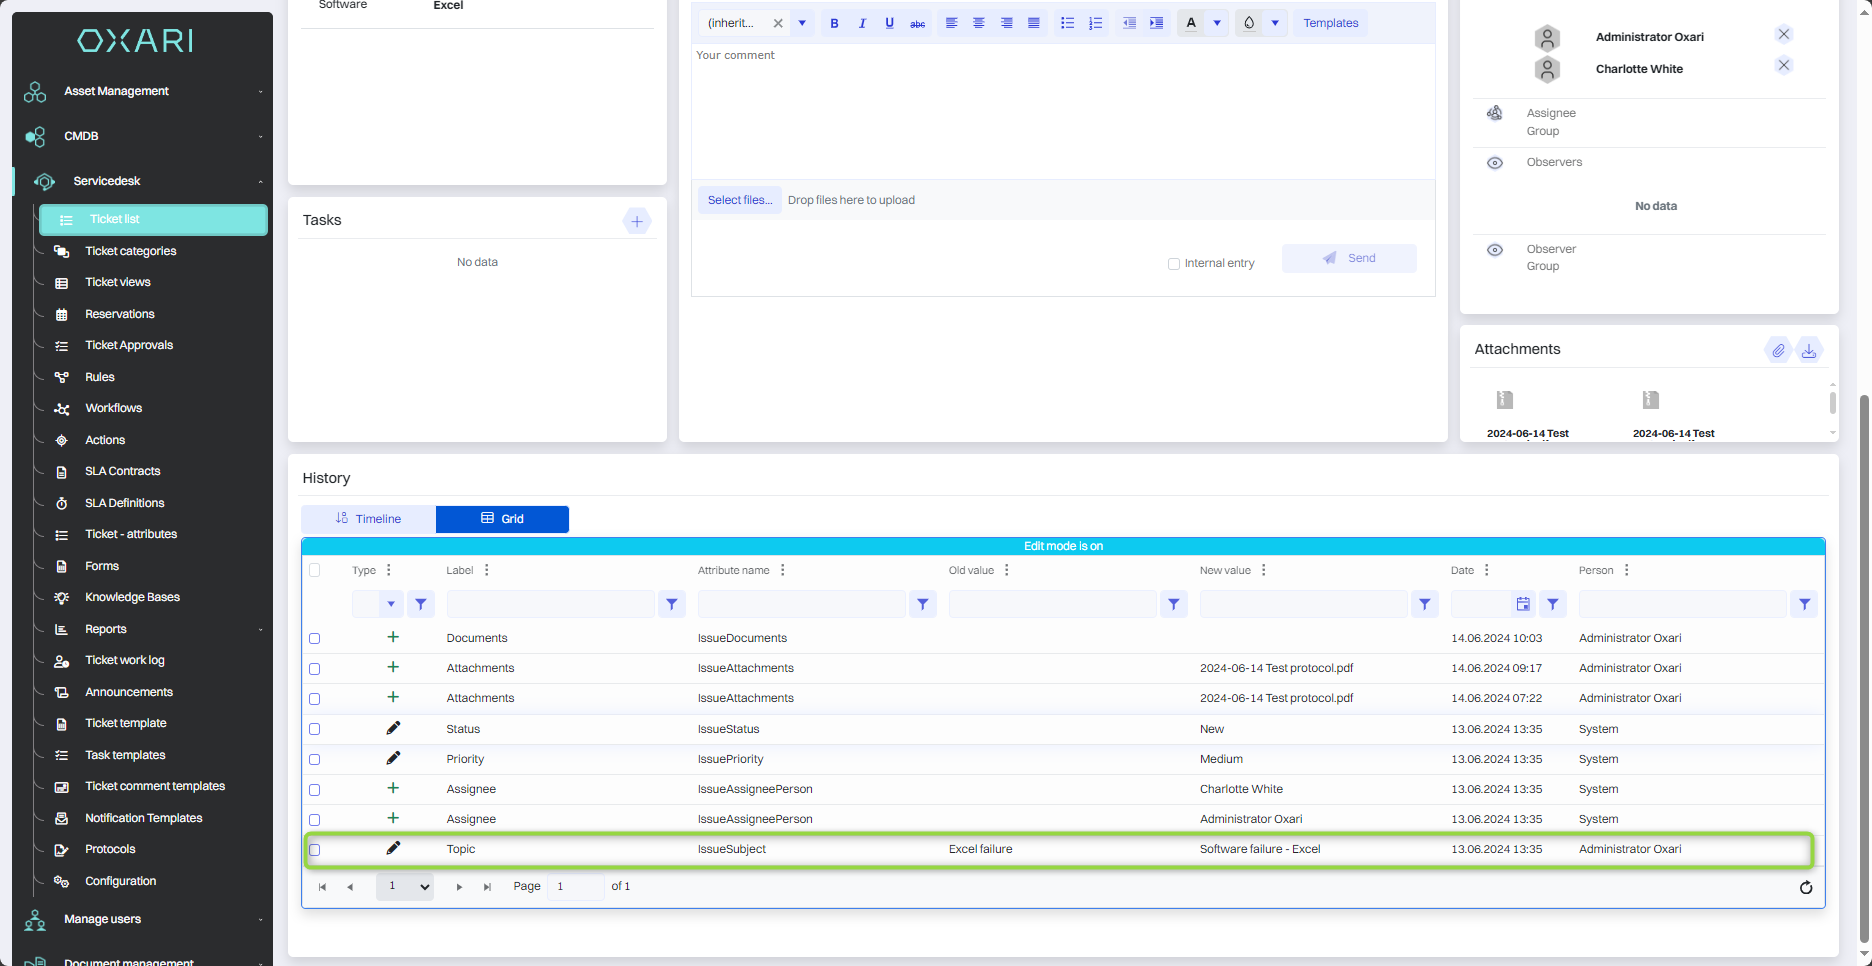The height and width of the screenshot is (966, 1872).
Task: Click the attach file paperclip icon
Action: pos(1778,350)
